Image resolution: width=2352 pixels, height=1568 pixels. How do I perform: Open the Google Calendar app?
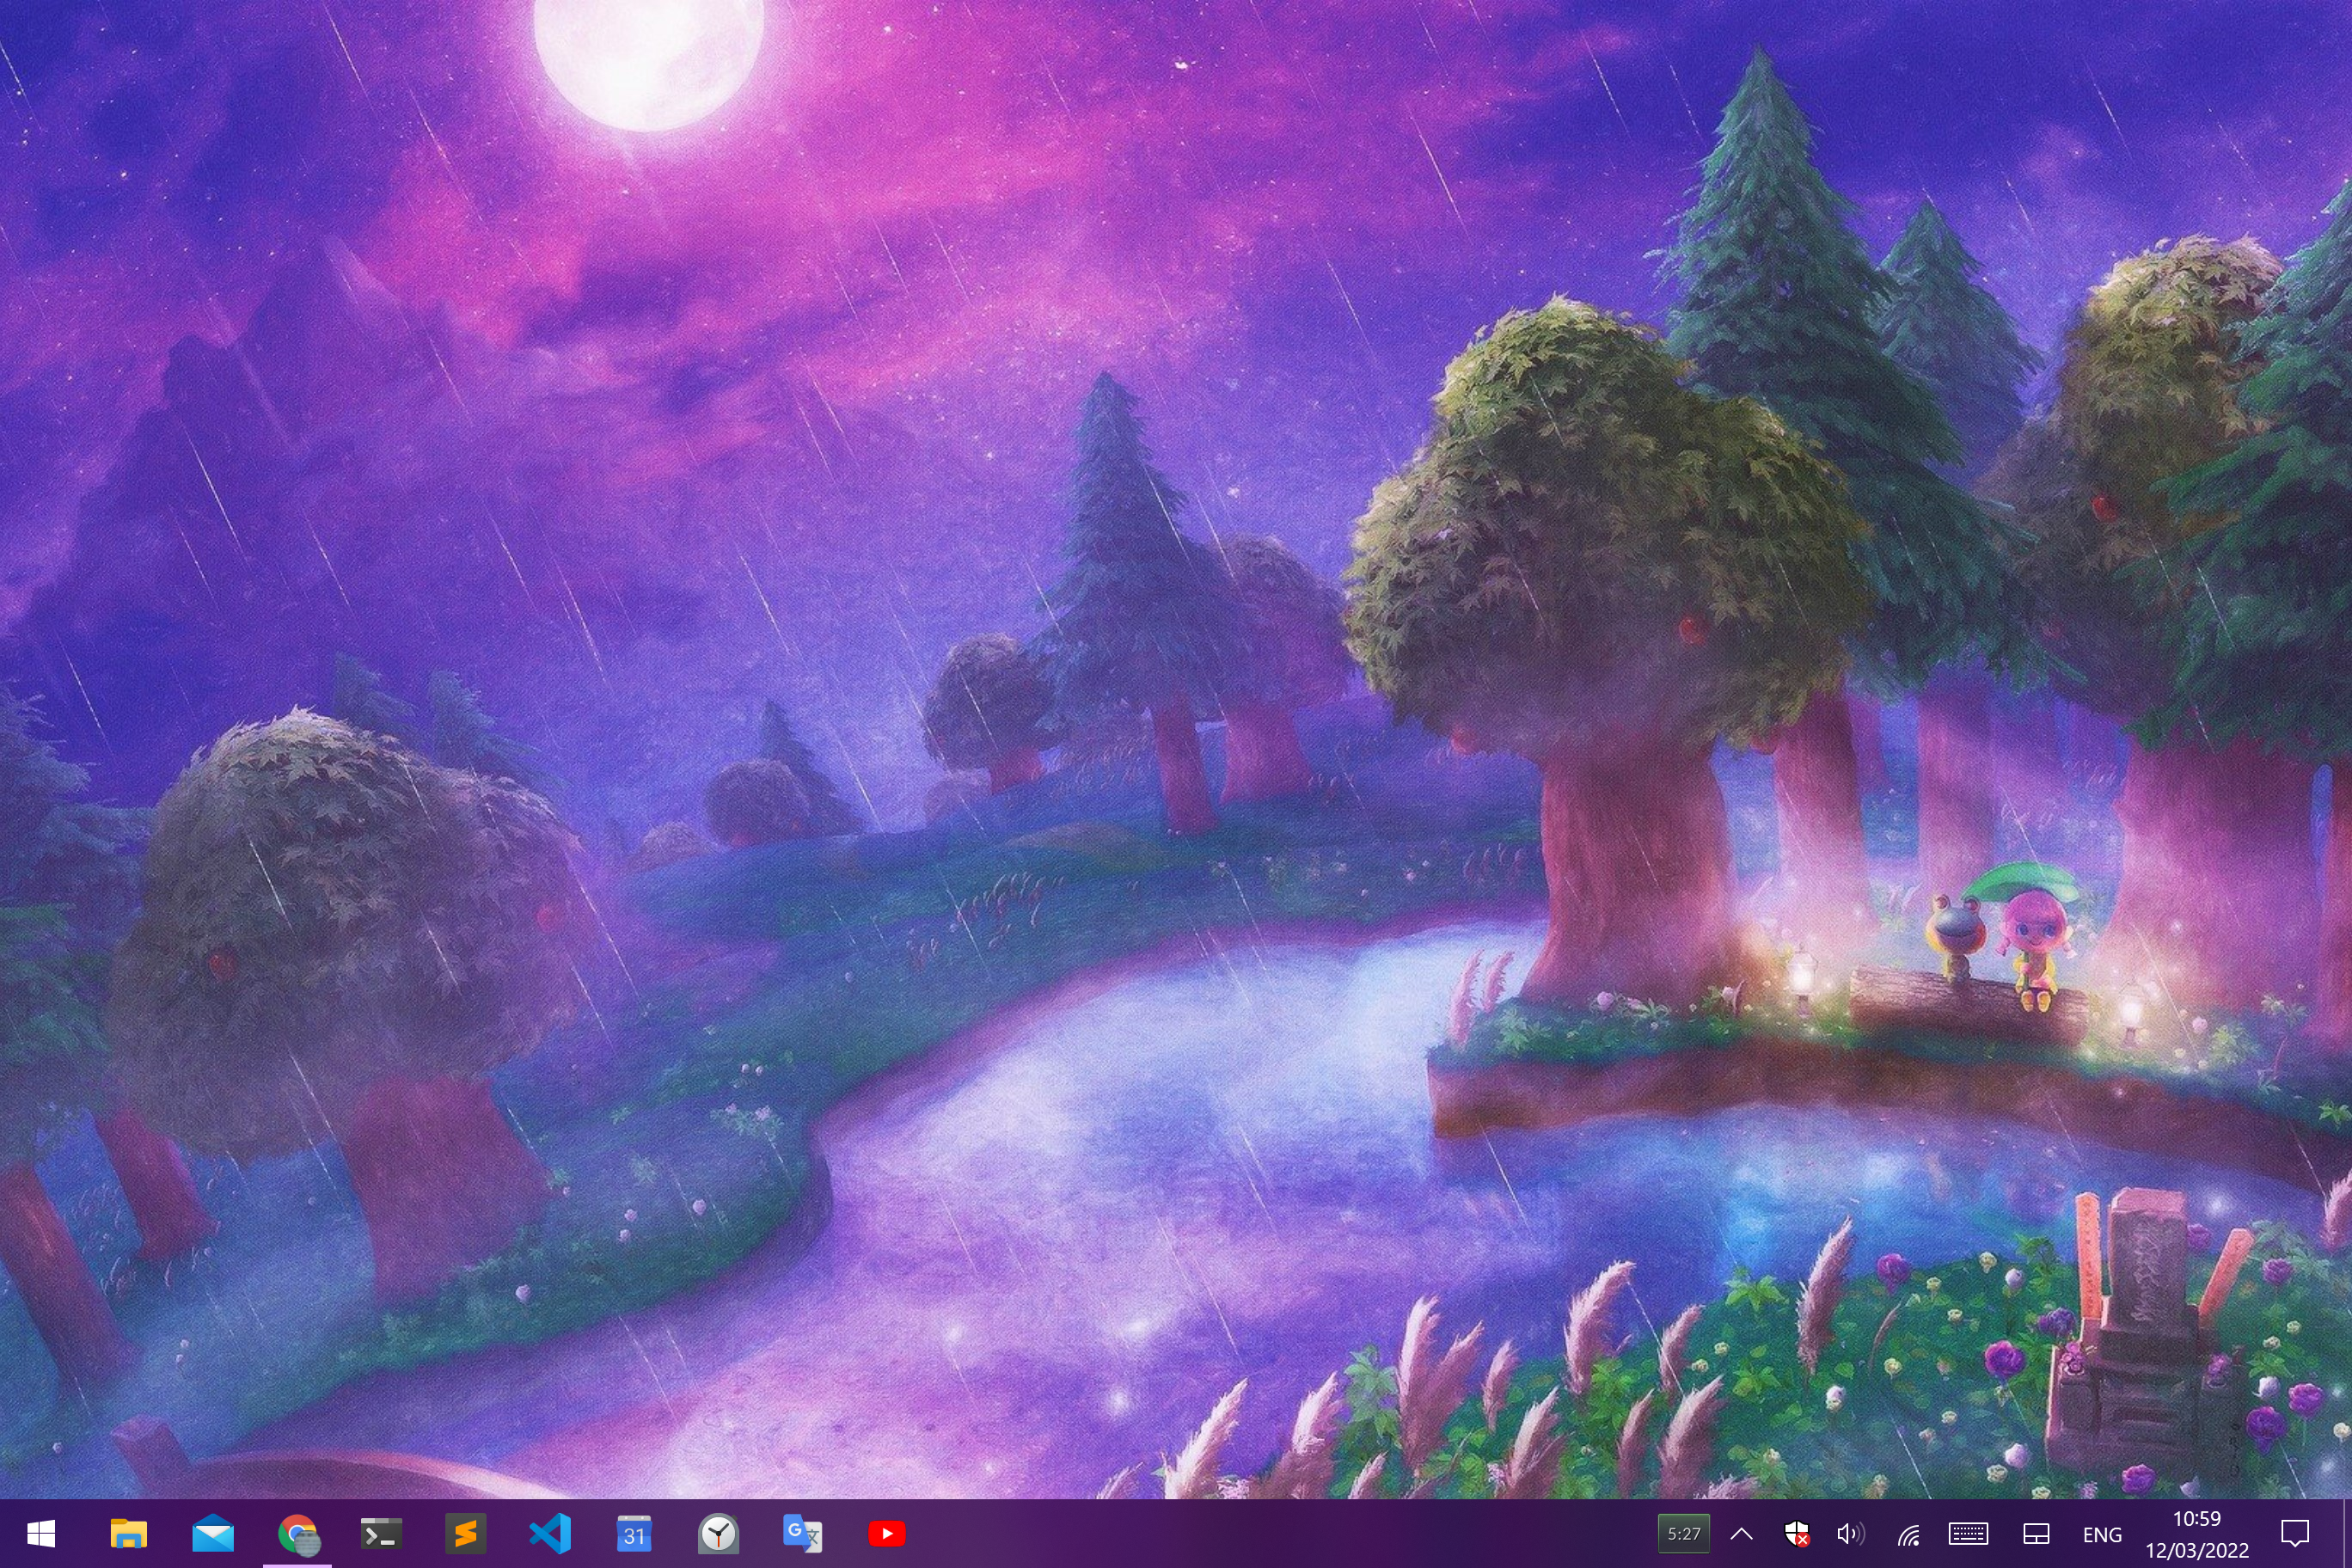[634, 1533]
